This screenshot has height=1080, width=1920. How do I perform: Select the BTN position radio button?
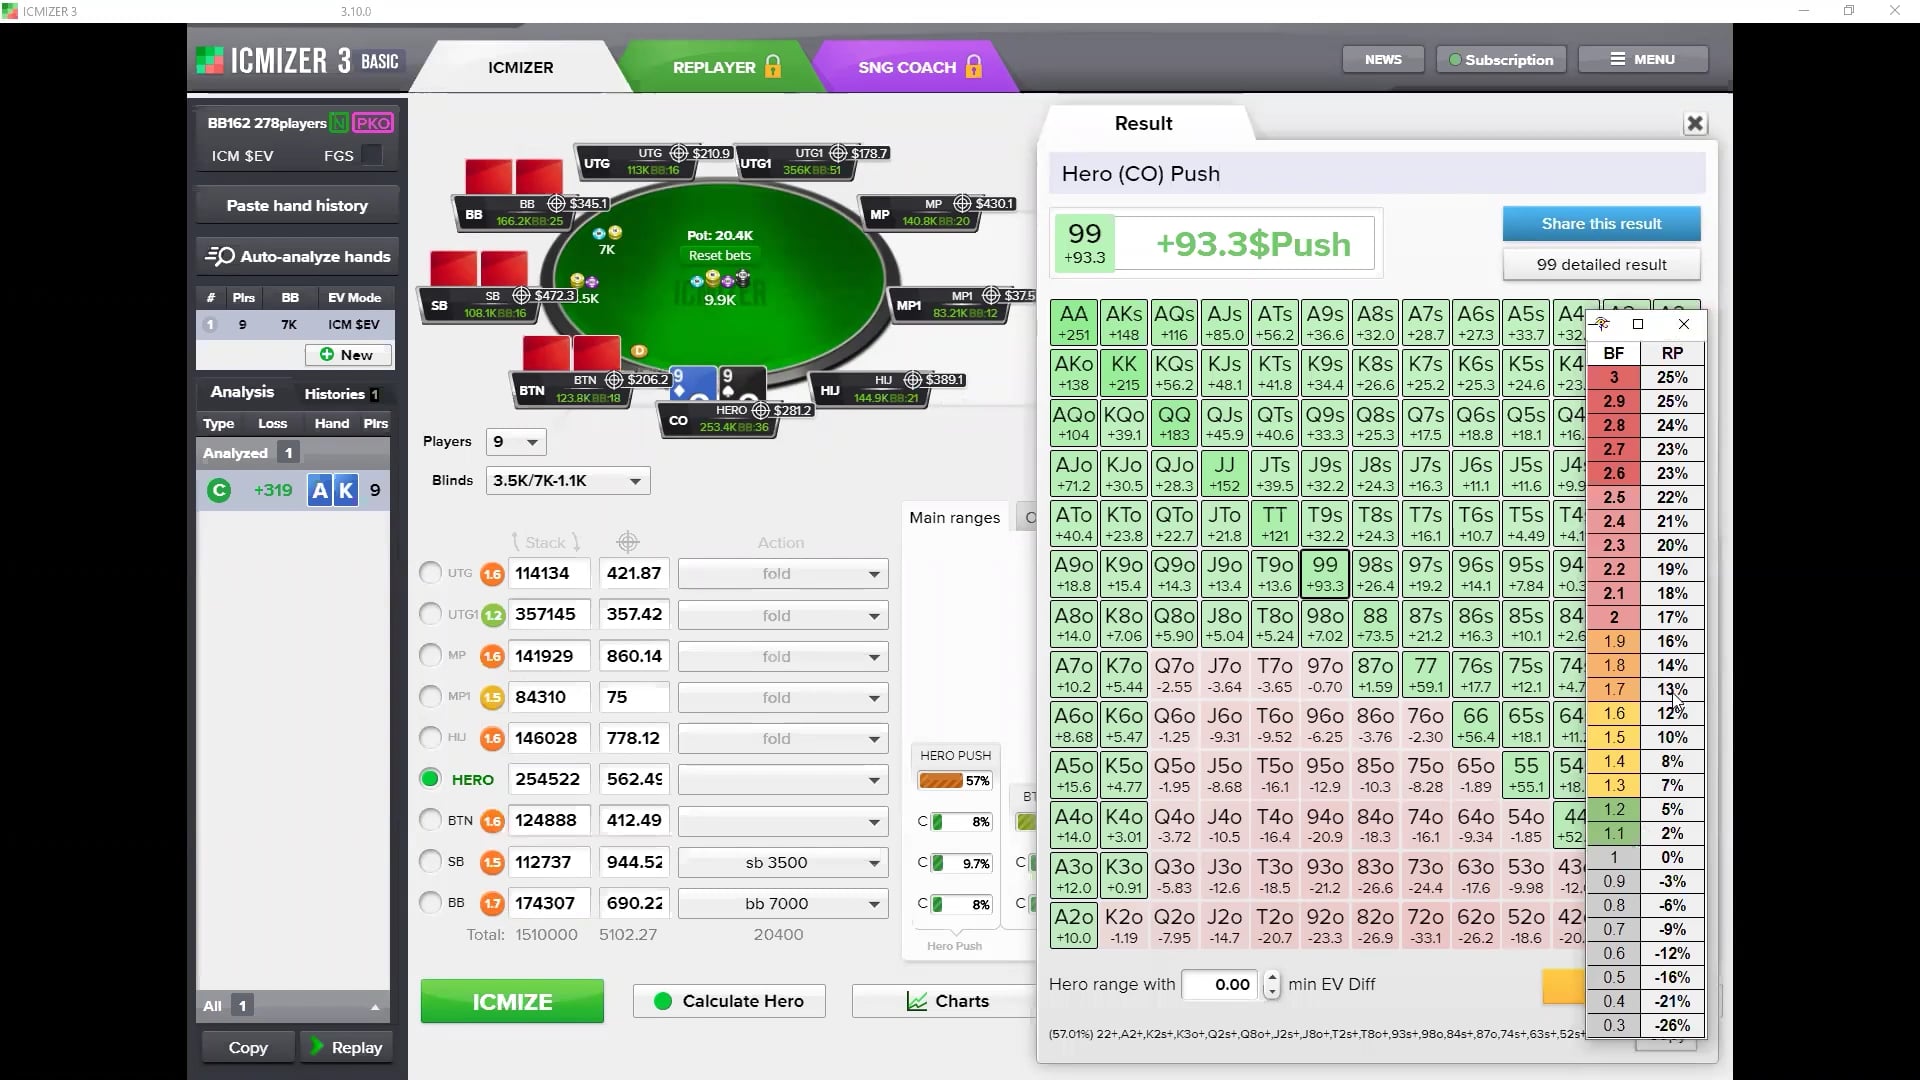430,820
